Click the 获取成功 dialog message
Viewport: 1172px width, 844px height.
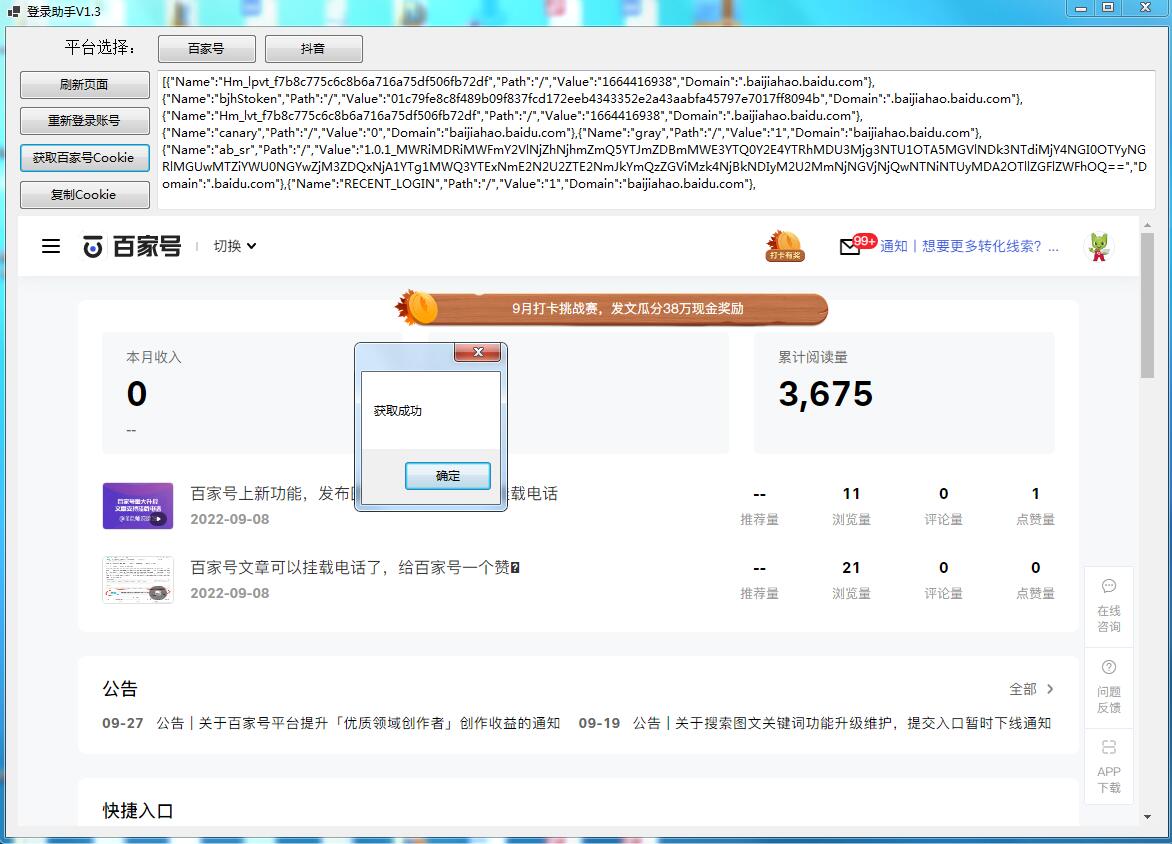[x=398, y=410]
